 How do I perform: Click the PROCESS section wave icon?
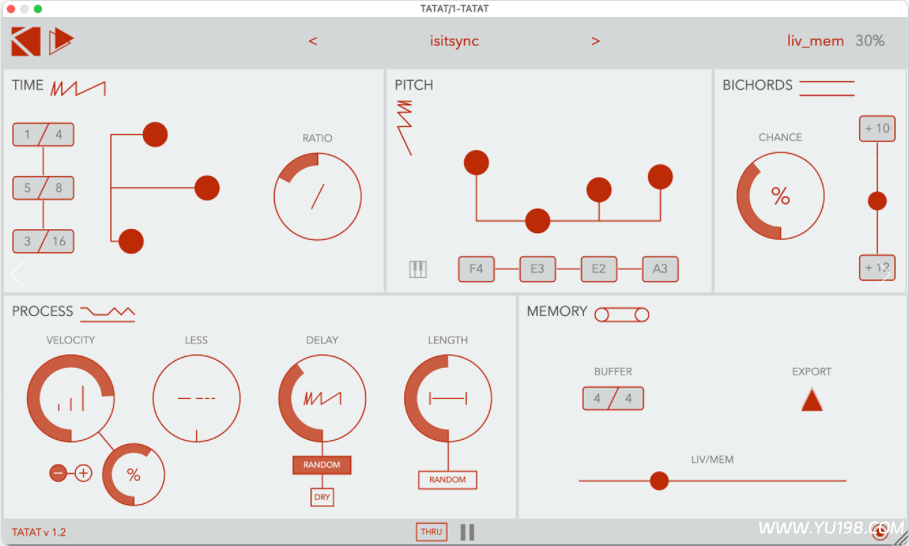click(x=108, y=314)
